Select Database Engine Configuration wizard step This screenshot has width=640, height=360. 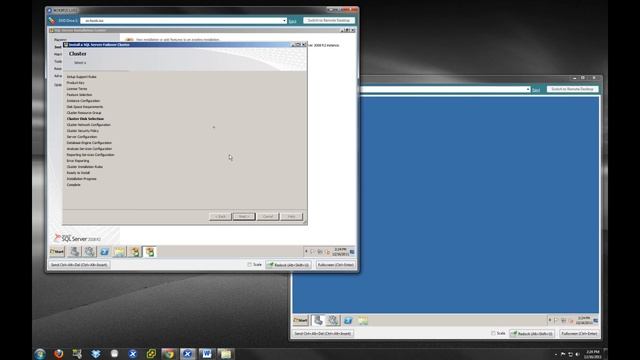pos(89,143)
